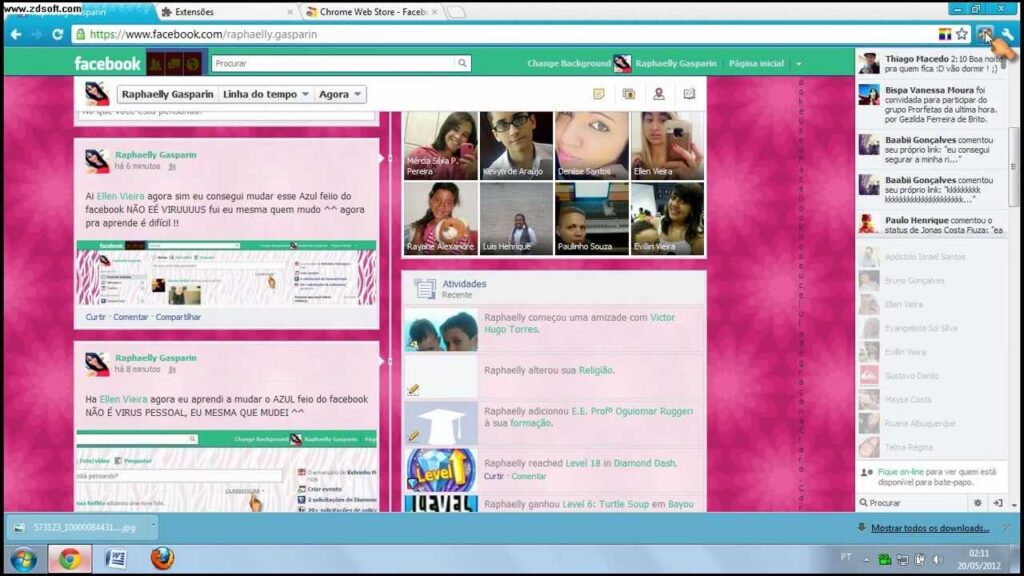The width and height of the screenshot is (1024, 576).
Task: Open the account dropdown arrow next to Página inicial
Action: [798, 62]
